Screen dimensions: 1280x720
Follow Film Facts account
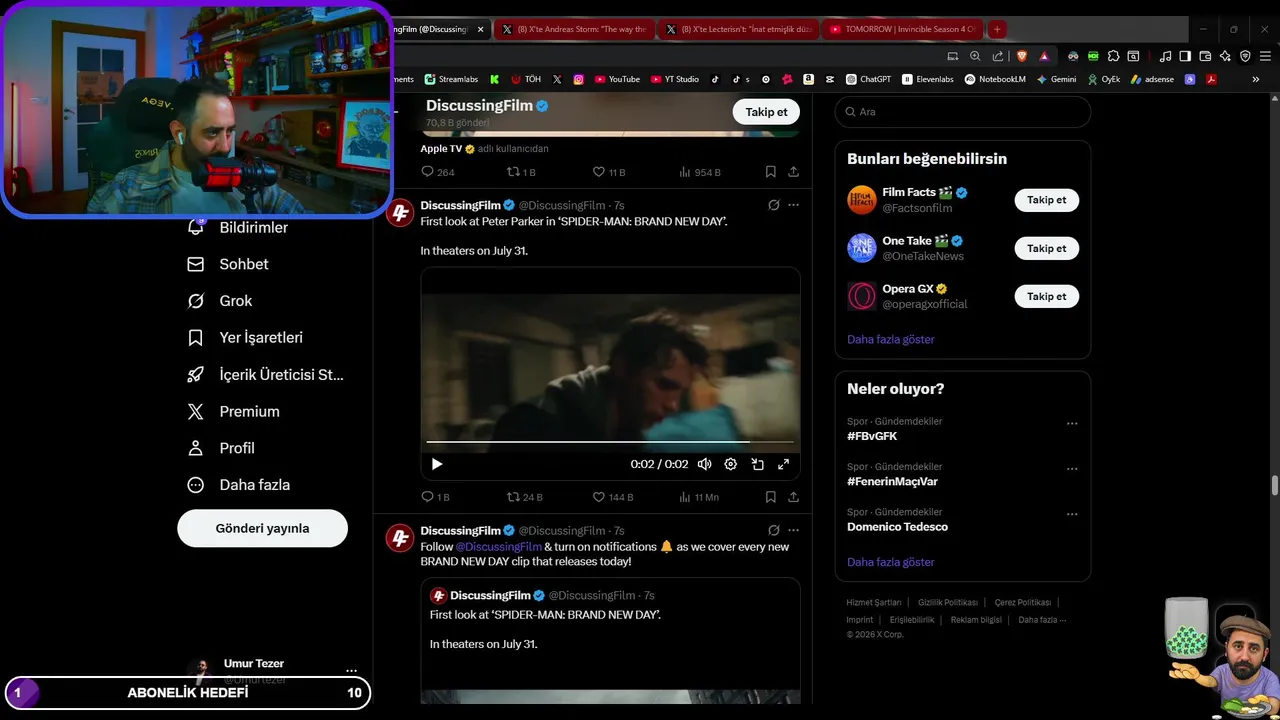[x=1046, y=200]
